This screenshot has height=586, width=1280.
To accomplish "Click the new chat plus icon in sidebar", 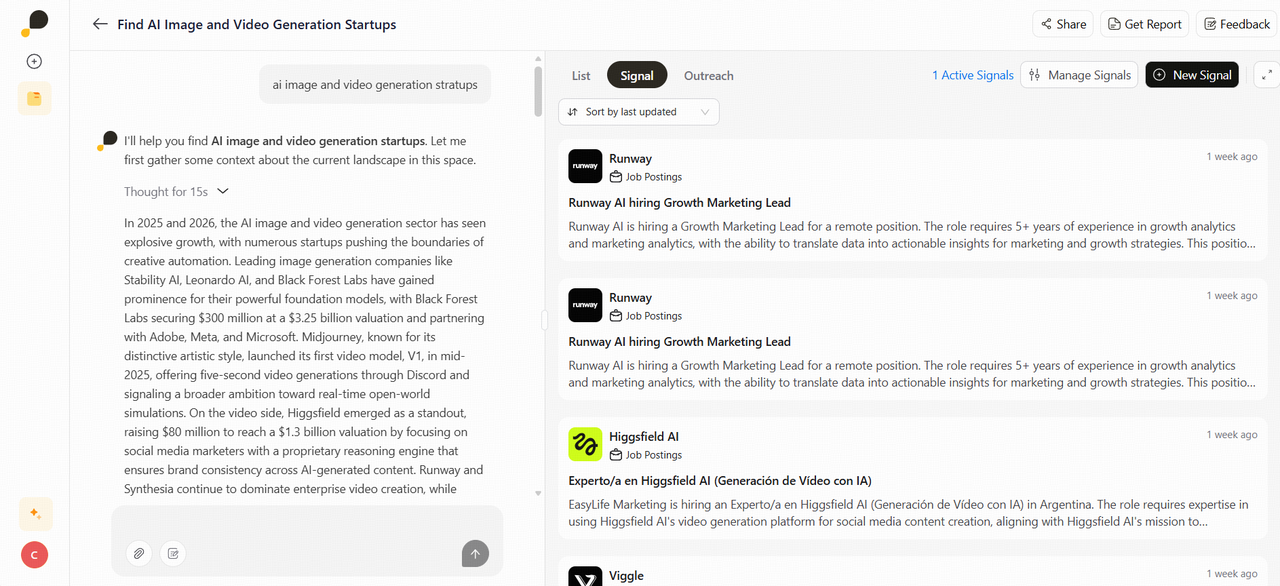I will point(34,62).
